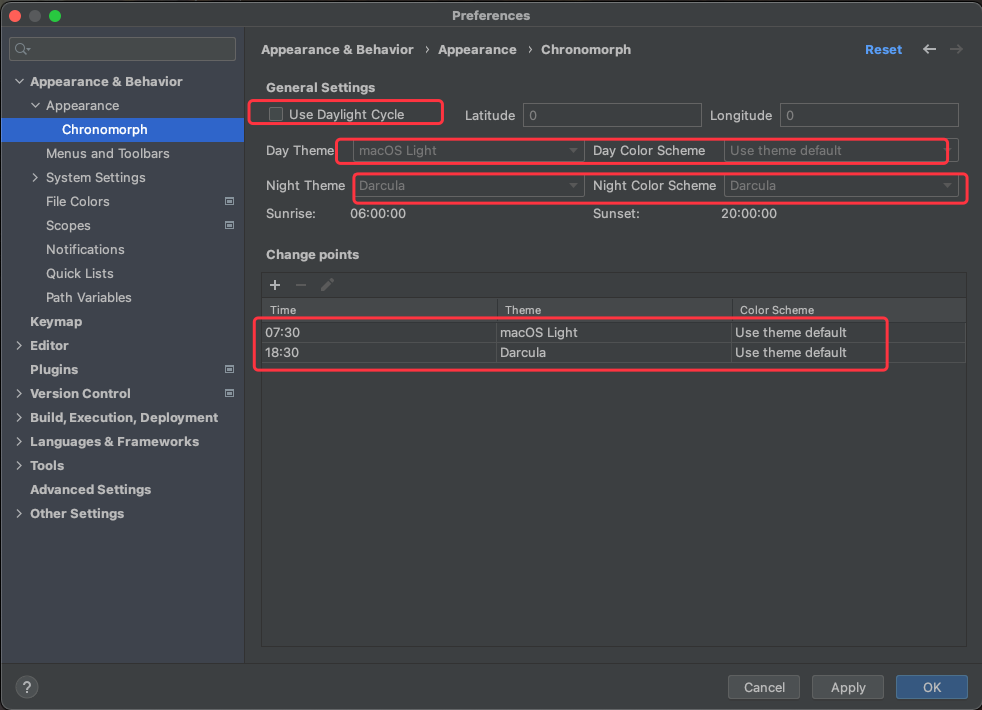The image size is (982, 710).
Task: Click Use theme default cell in 18:30 row
Action: (849, 352)
